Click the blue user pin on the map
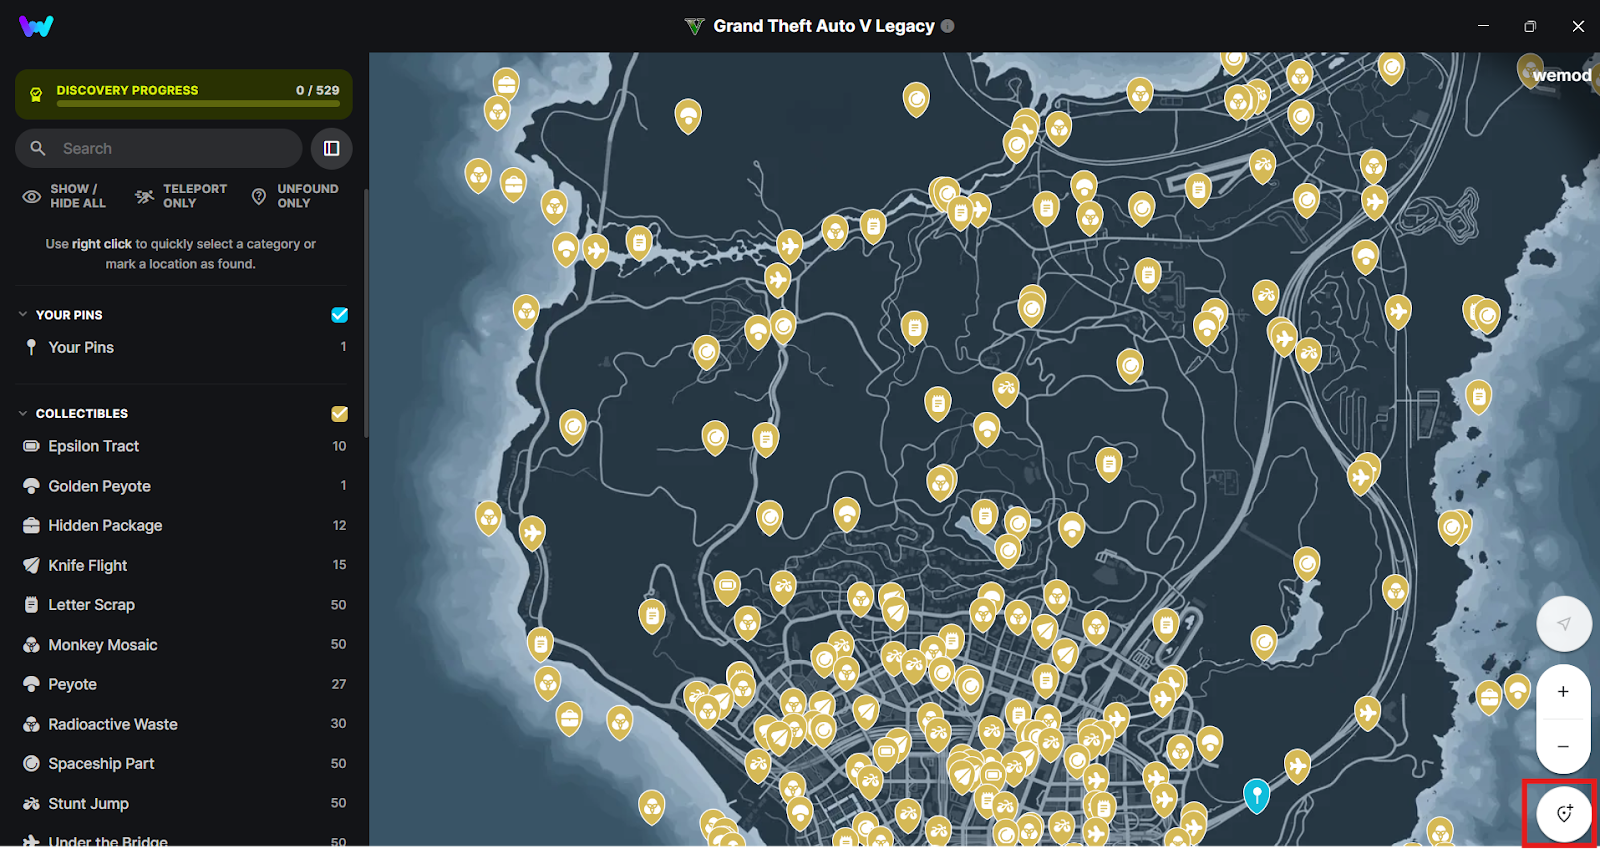Screen dimensions: 1600x849 (1256, 795)
